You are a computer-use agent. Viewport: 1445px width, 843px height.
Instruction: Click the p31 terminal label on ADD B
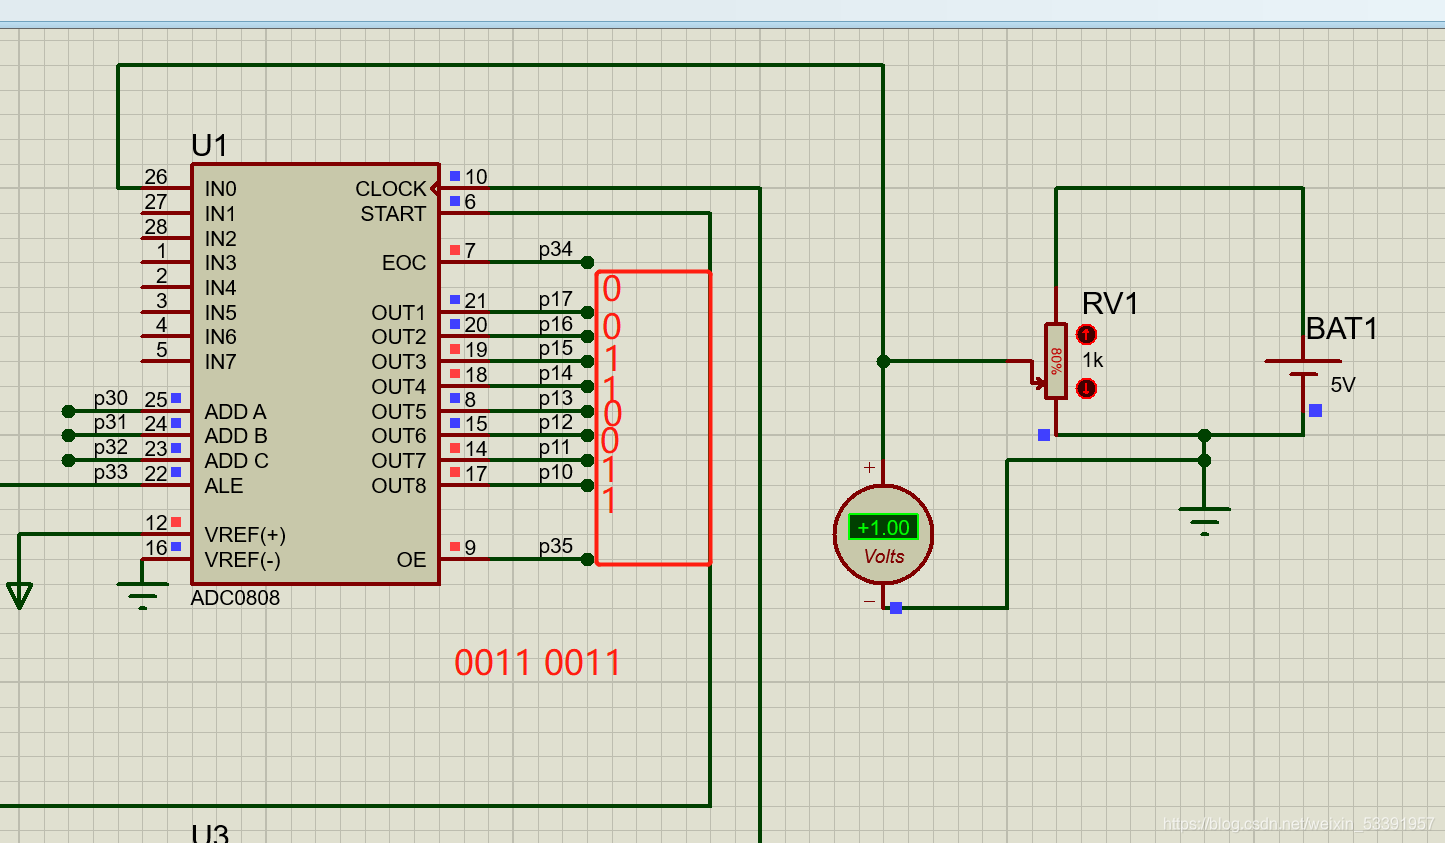pos(111,422)
